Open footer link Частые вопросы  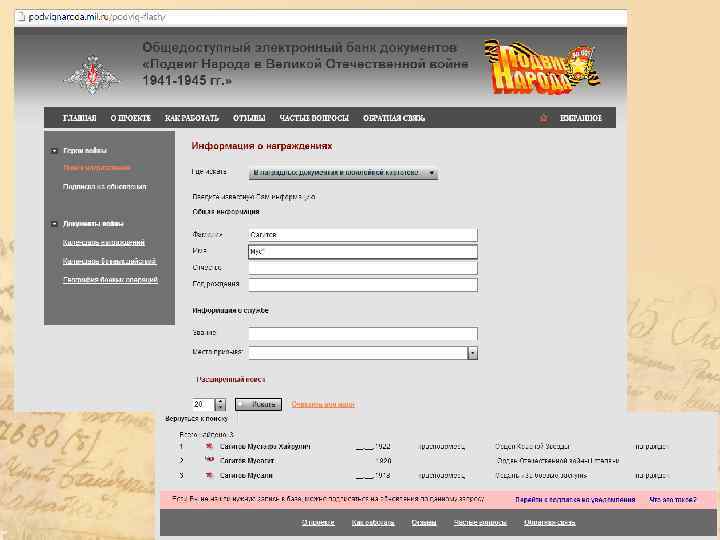480,523
